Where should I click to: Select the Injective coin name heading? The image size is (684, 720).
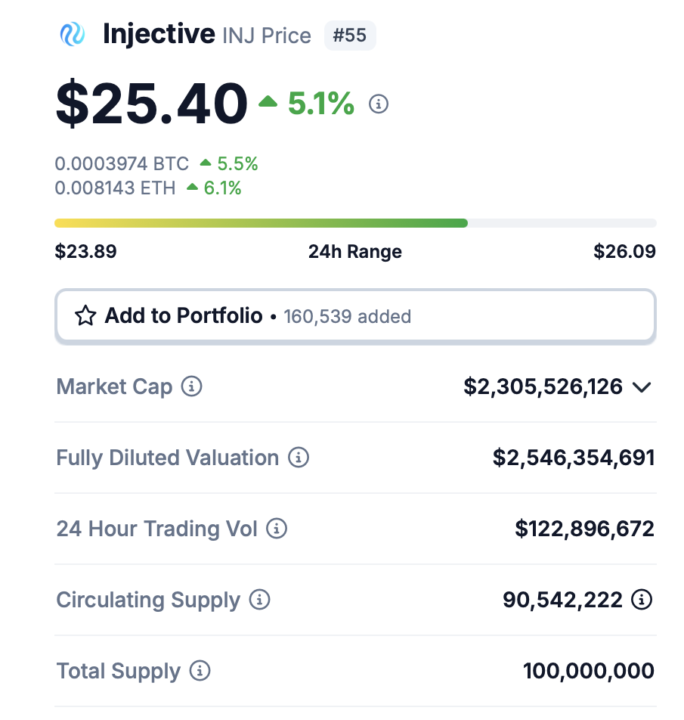tap(159, 34)
